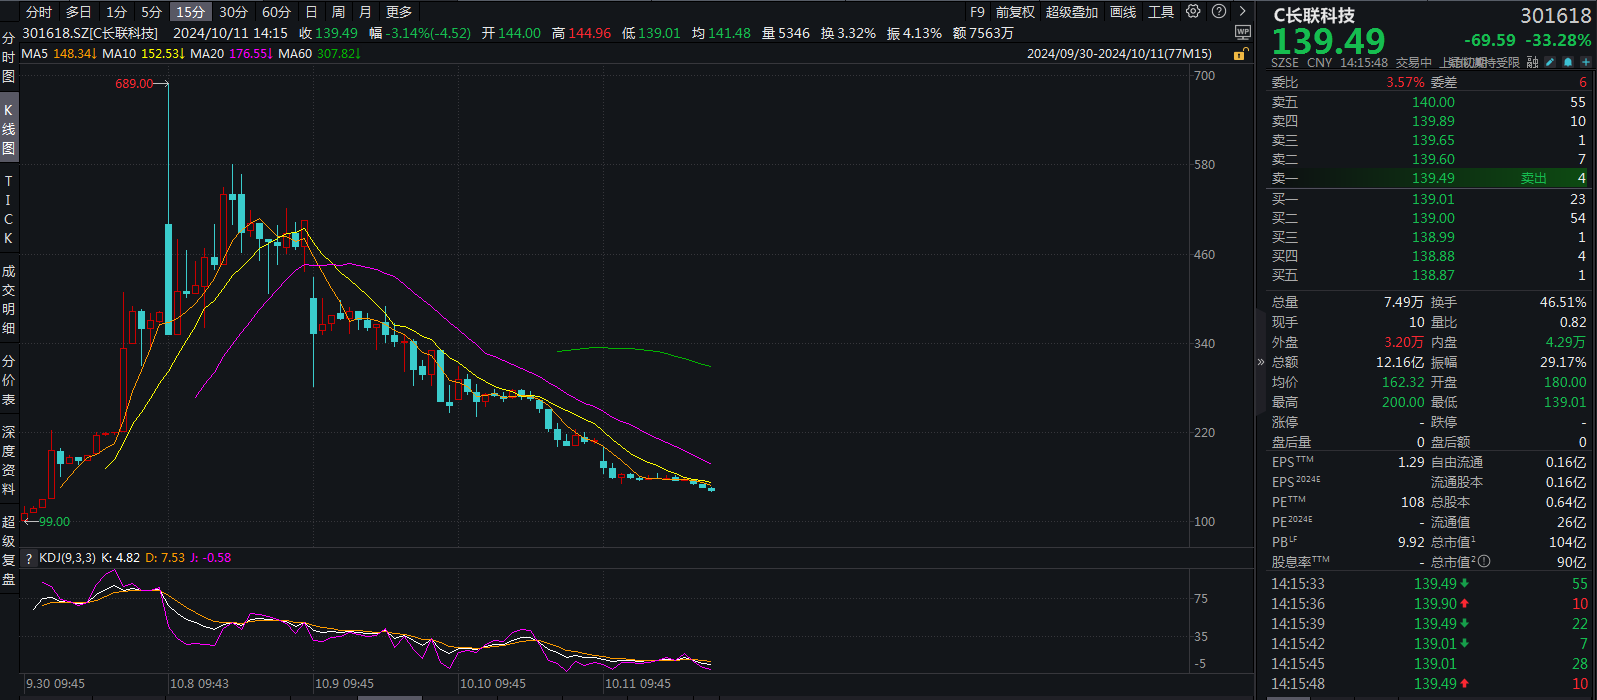The image size is (1597, 700).
Task: Click the help question mark icon
Action: click(1218, 12)
